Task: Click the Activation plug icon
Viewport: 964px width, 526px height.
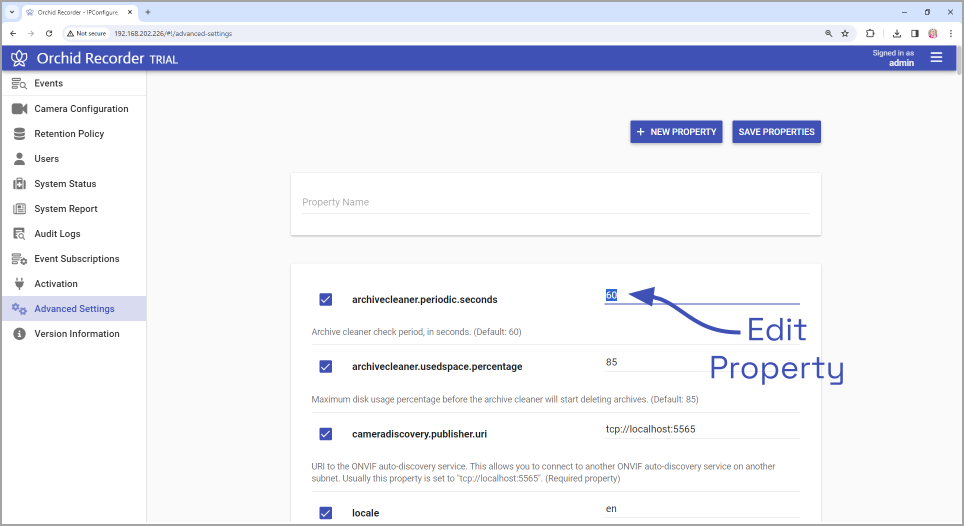Action: 19,284
